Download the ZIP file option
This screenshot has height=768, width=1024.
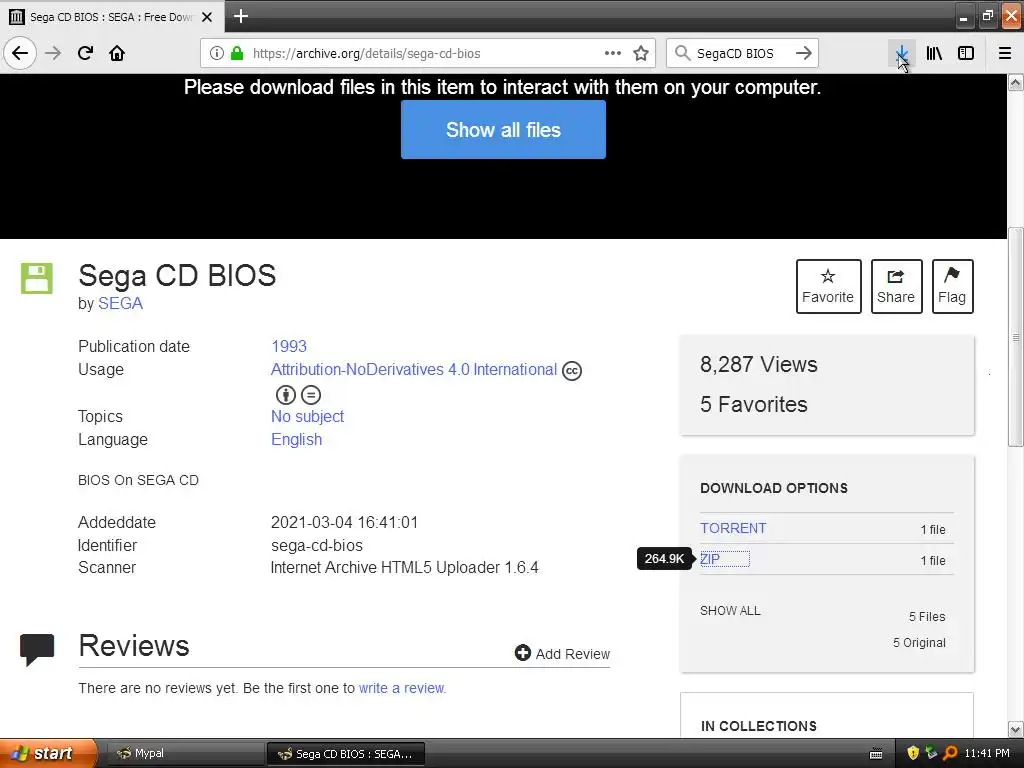[x=710, y=559]
